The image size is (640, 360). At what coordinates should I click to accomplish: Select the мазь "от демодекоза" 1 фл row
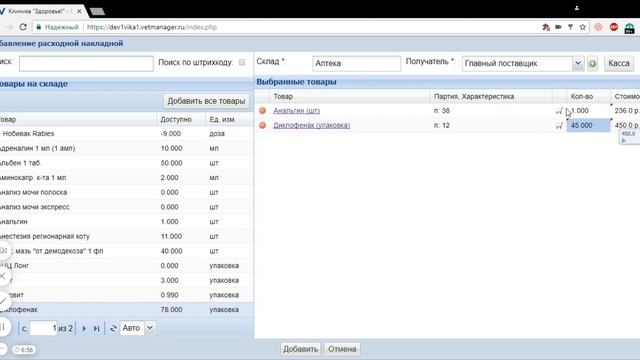[x=127, y=251]
